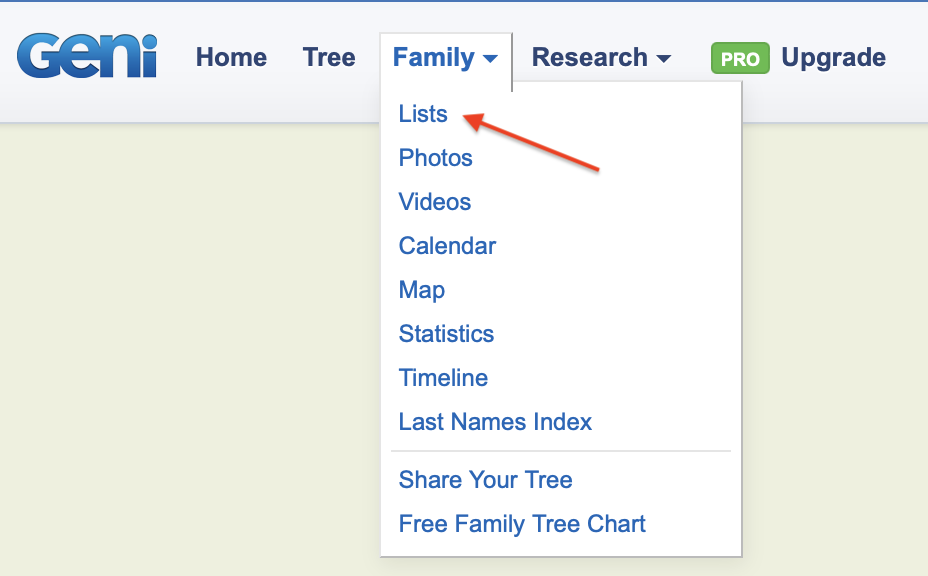Open the Map view

(421, 290)
